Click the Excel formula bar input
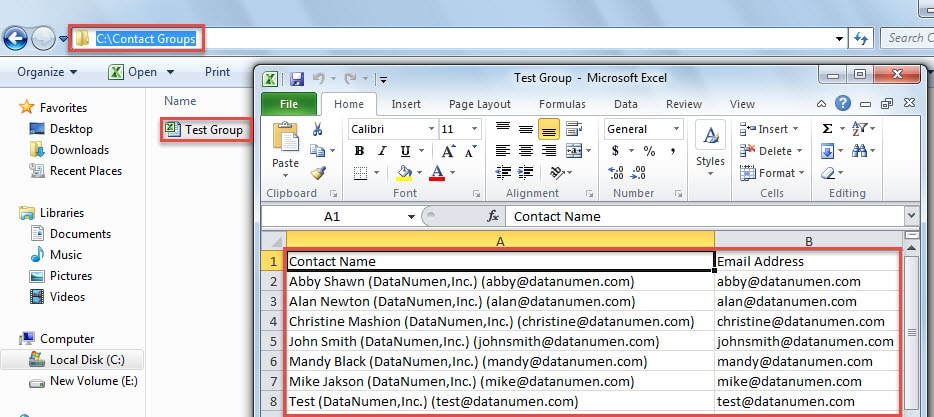The width and height of the screenshot is (934, 417). (705, 216)
